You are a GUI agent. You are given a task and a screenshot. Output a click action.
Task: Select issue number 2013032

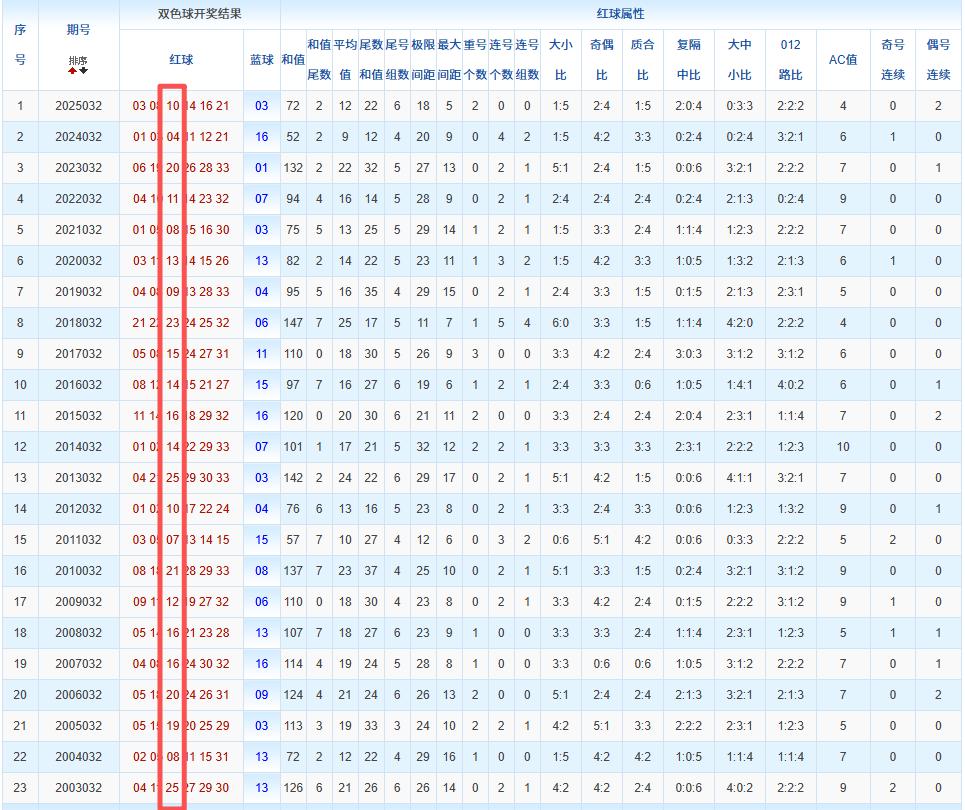79,478
